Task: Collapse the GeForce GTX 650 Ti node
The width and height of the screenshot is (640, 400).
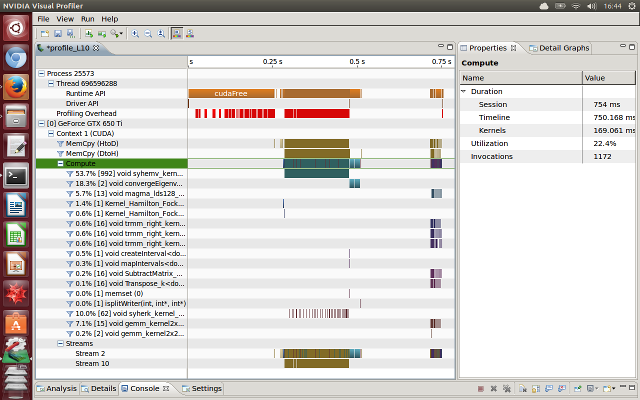Action: (x=41, y=123)
